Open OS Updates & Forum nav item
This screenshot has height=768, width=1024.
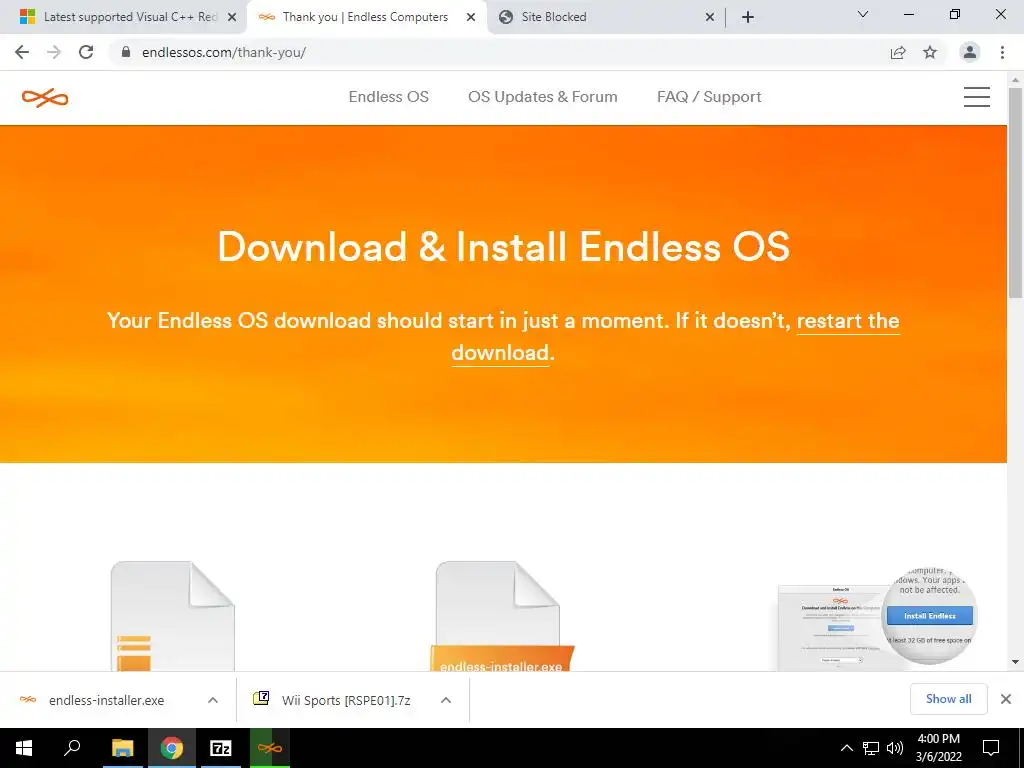click(x=543, y=97)
